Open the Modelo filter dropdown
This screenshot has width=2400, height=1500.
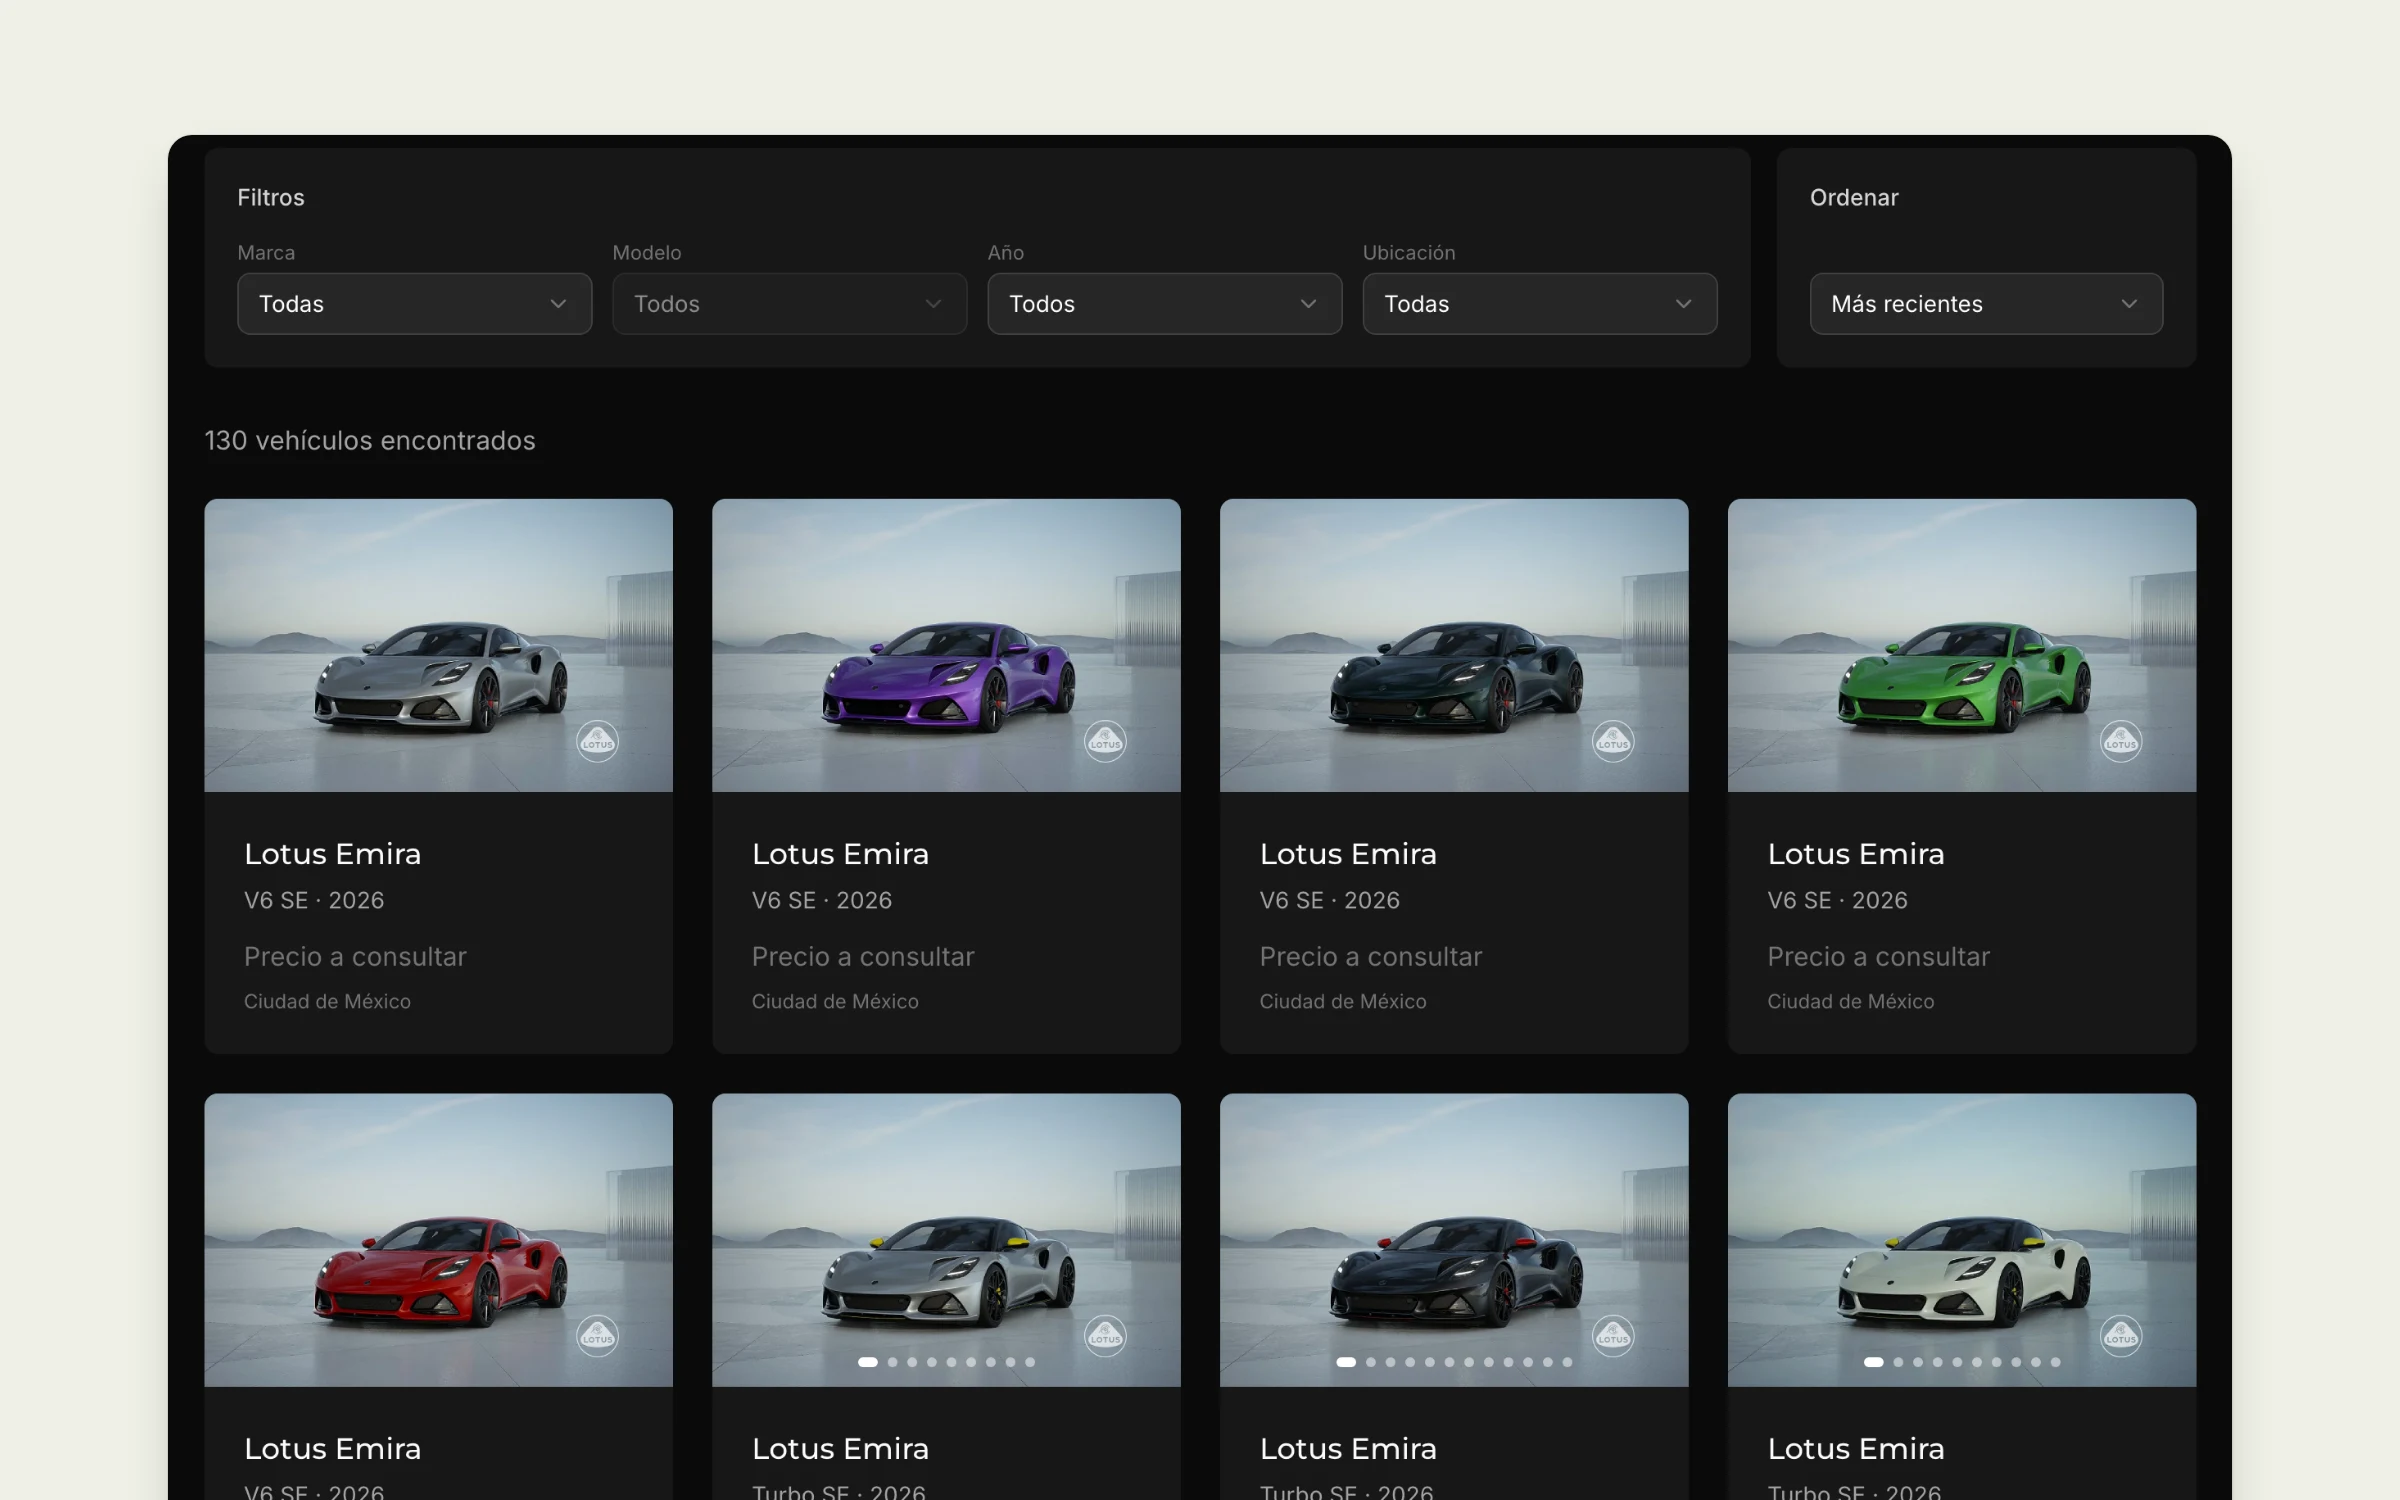(789, 304)
